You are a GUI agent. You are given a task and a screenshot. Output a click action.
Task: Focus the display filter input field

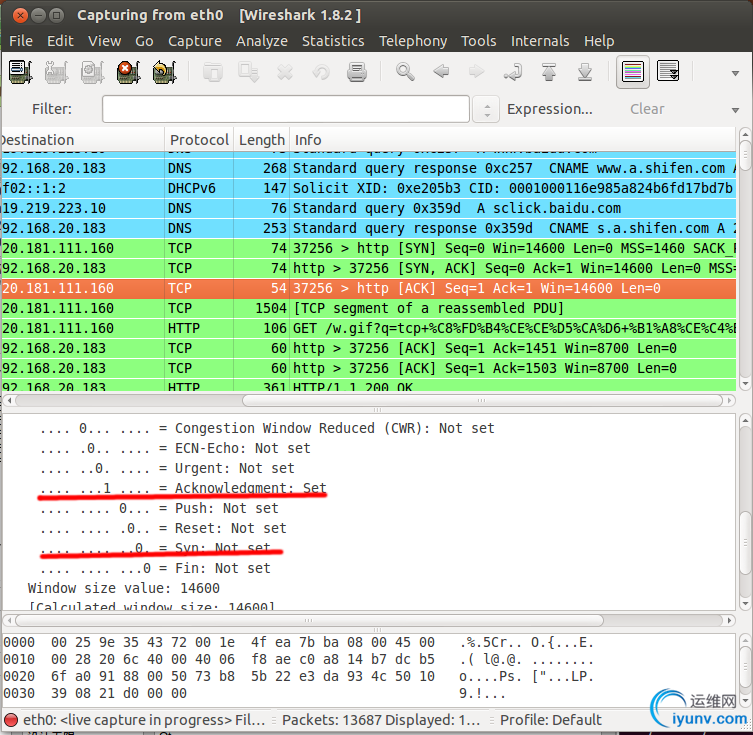coord(286,109)
